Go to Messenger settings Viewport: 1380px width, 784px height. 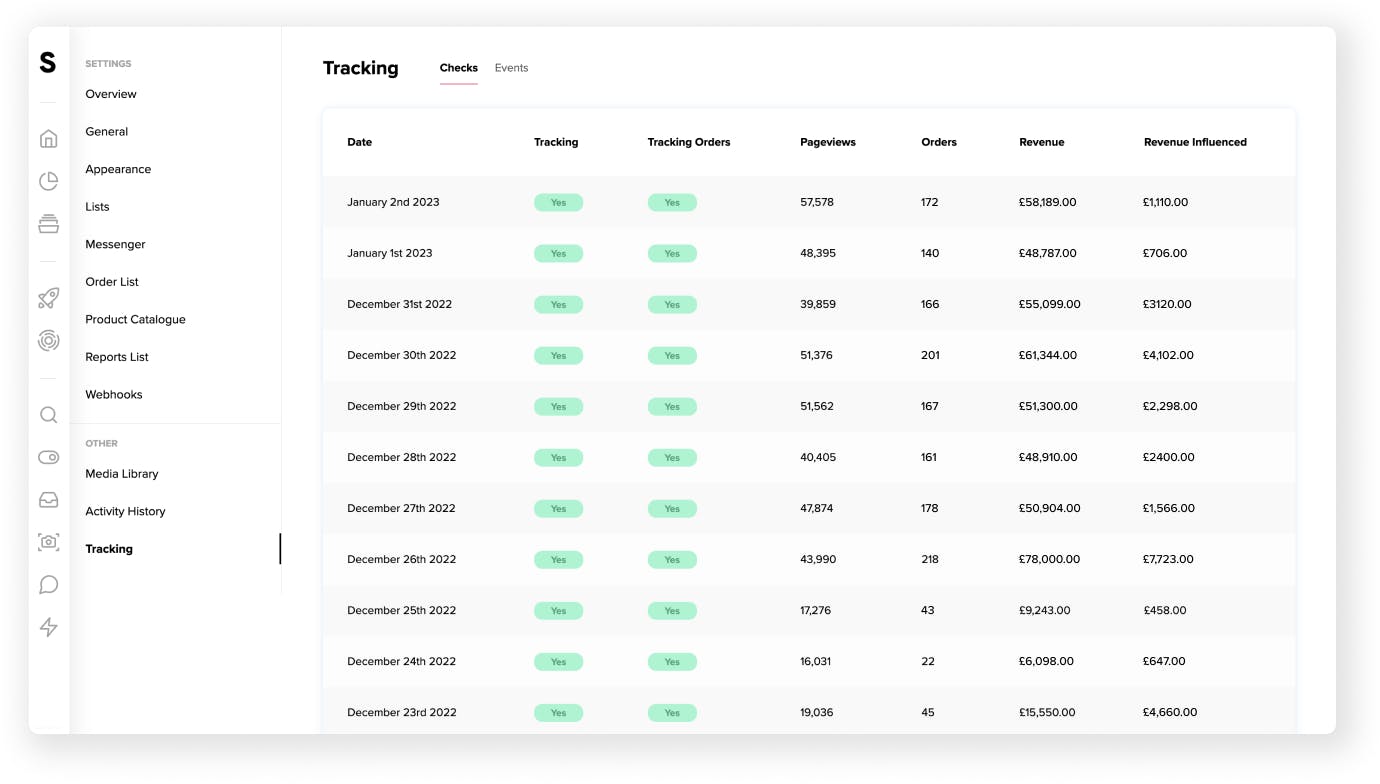[x=115, y=244]
